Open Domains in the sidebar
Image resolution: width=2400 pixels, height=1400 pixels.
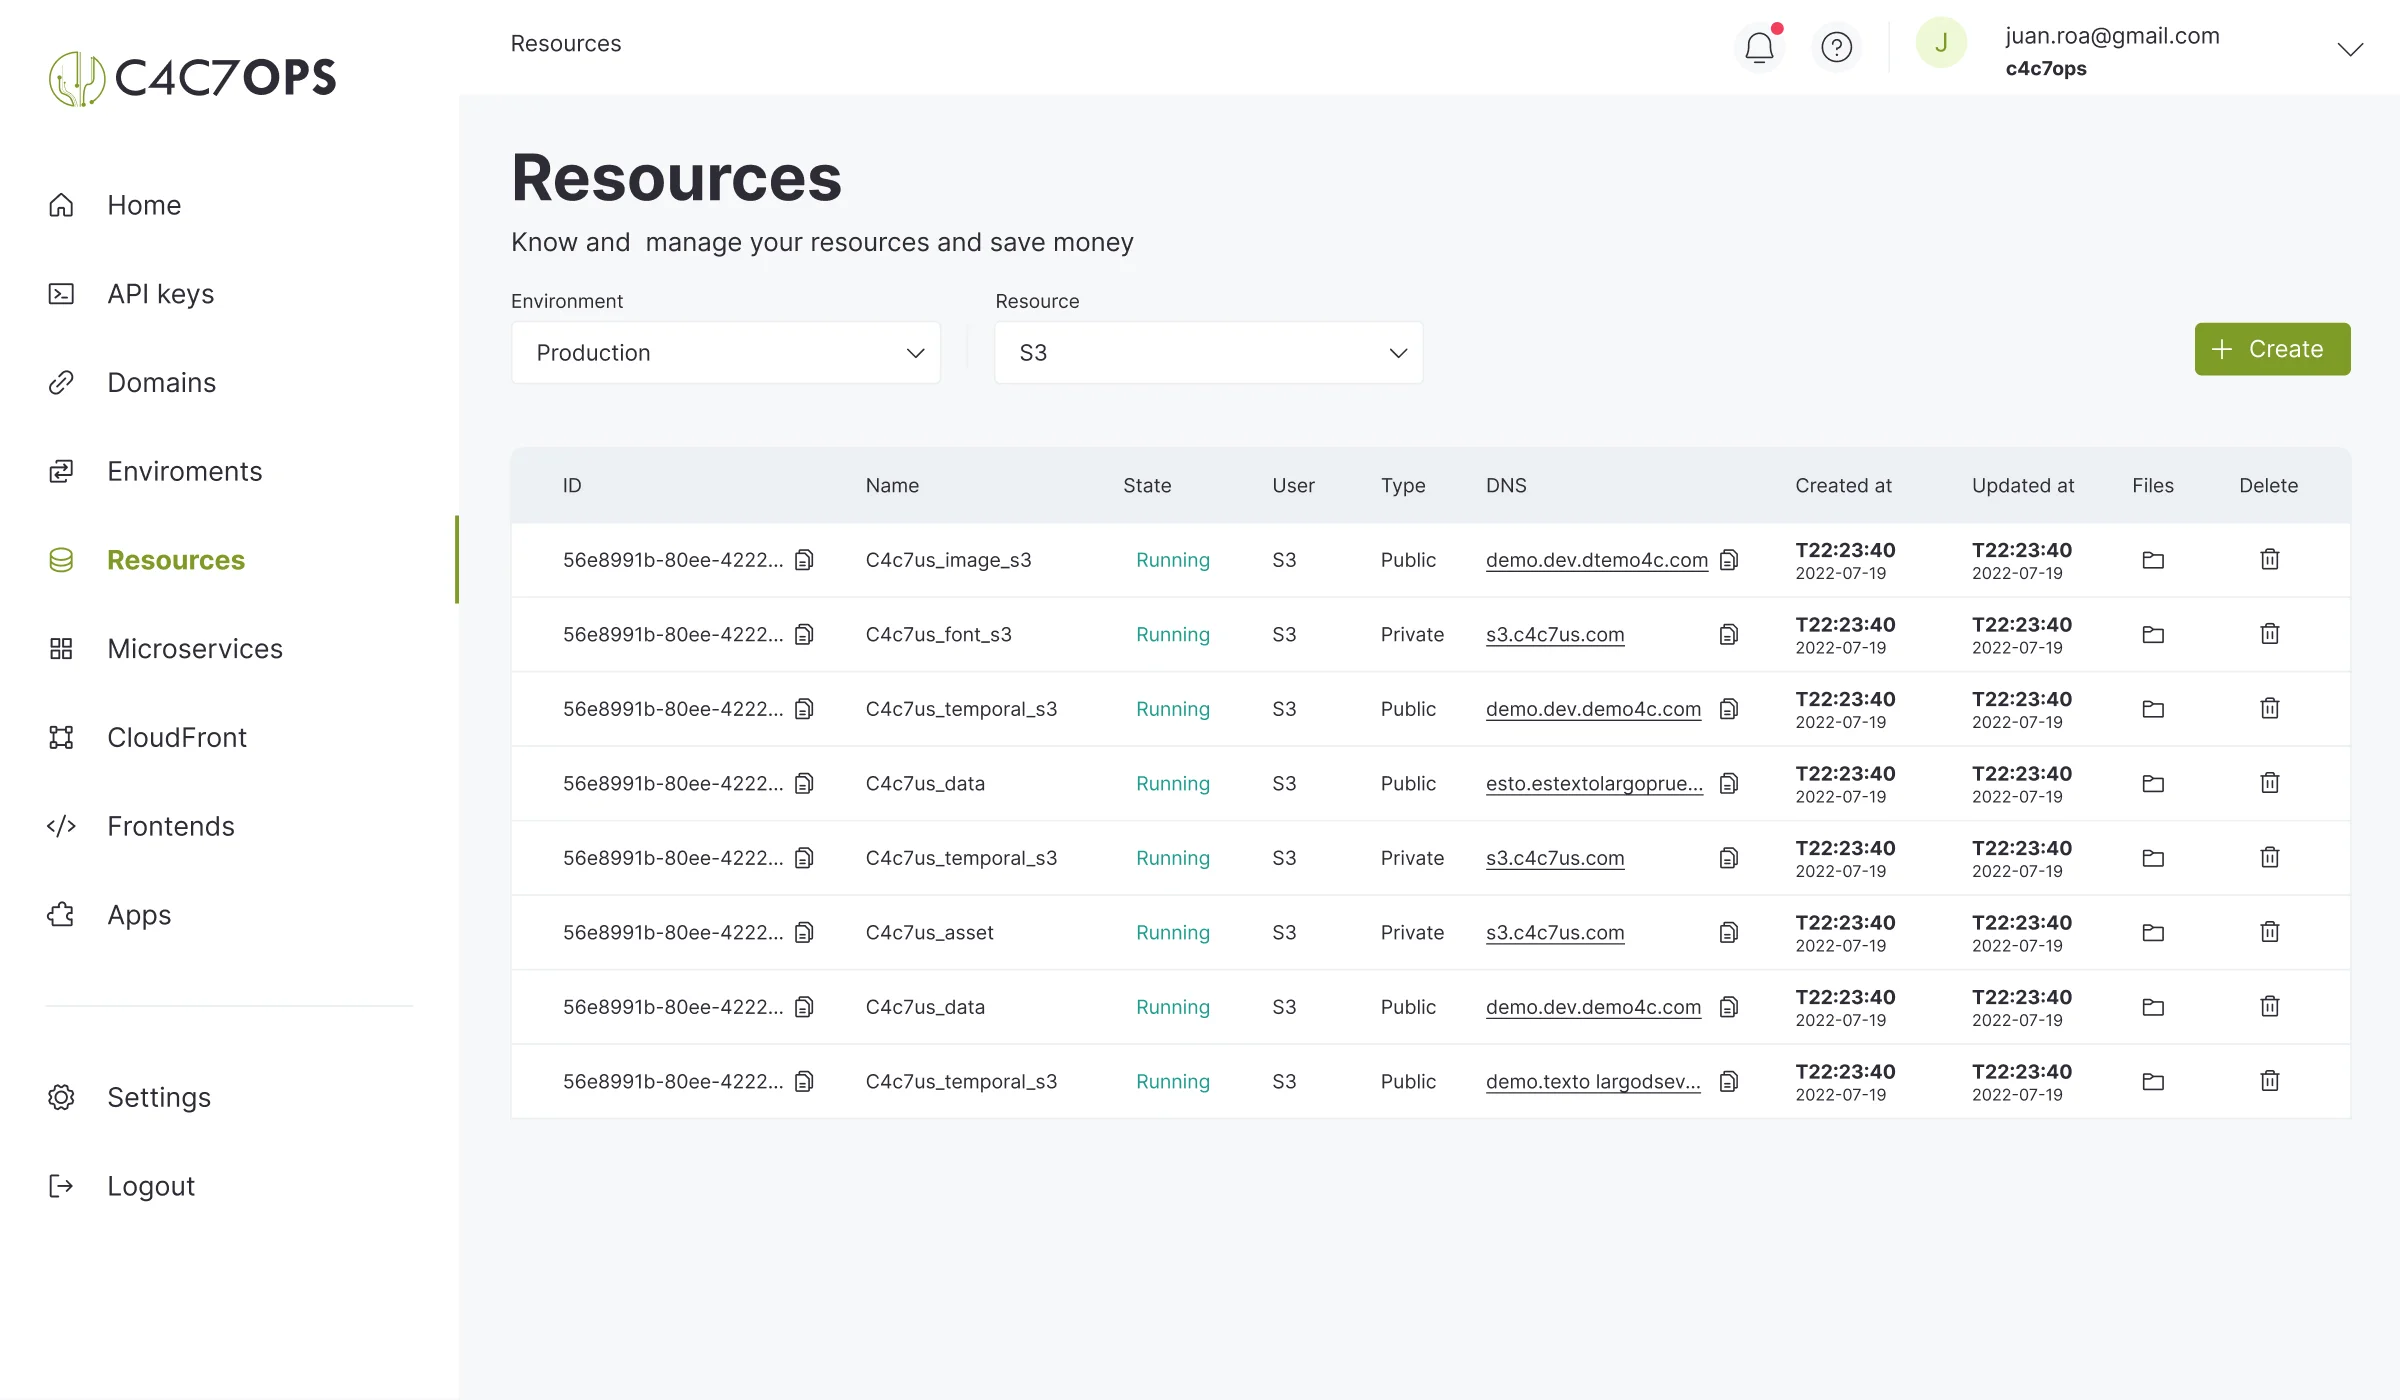coord(161,382)
